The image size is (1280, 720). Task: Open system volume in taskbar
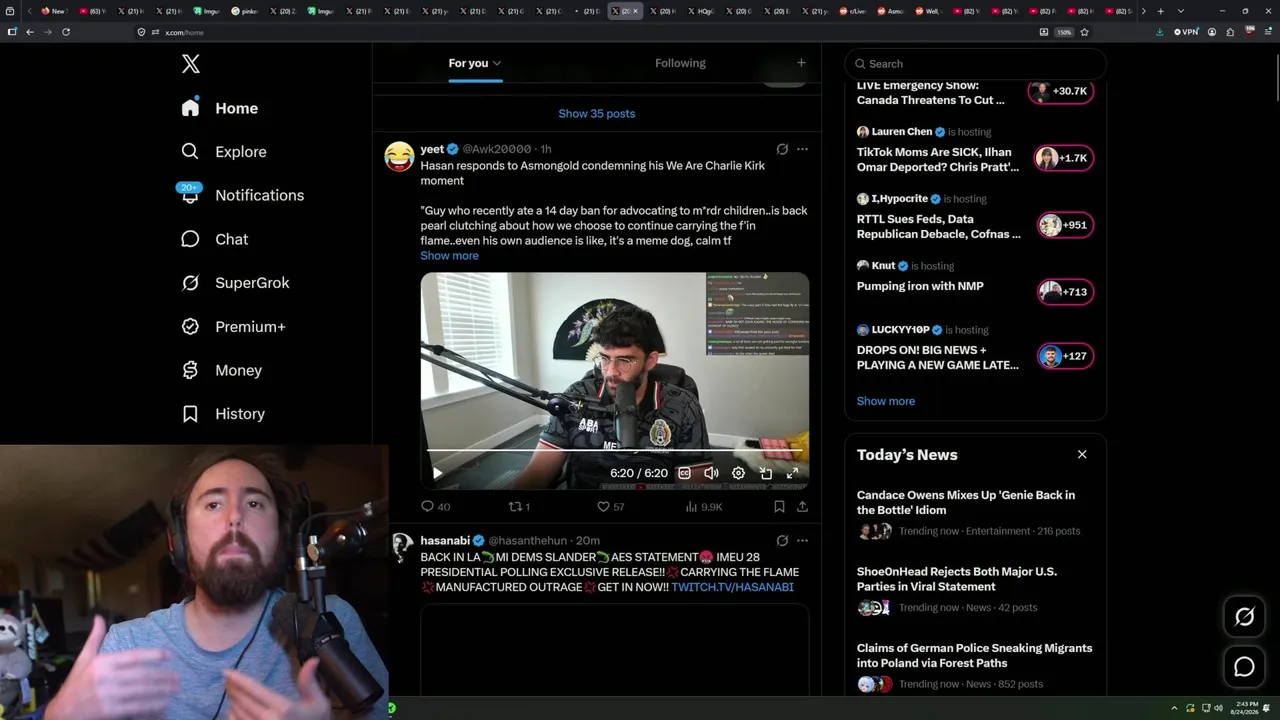click(1218, 708)
